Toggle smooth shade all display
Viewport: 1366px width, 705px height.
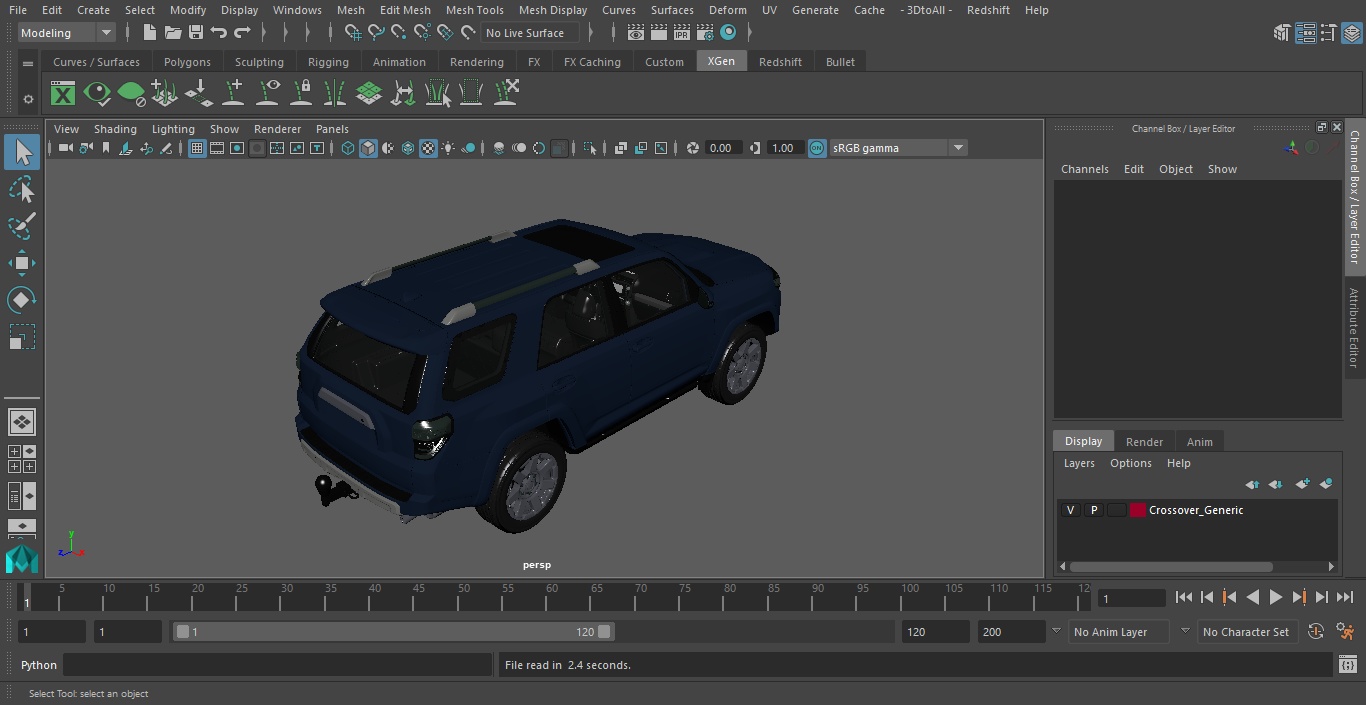(368, 148)
